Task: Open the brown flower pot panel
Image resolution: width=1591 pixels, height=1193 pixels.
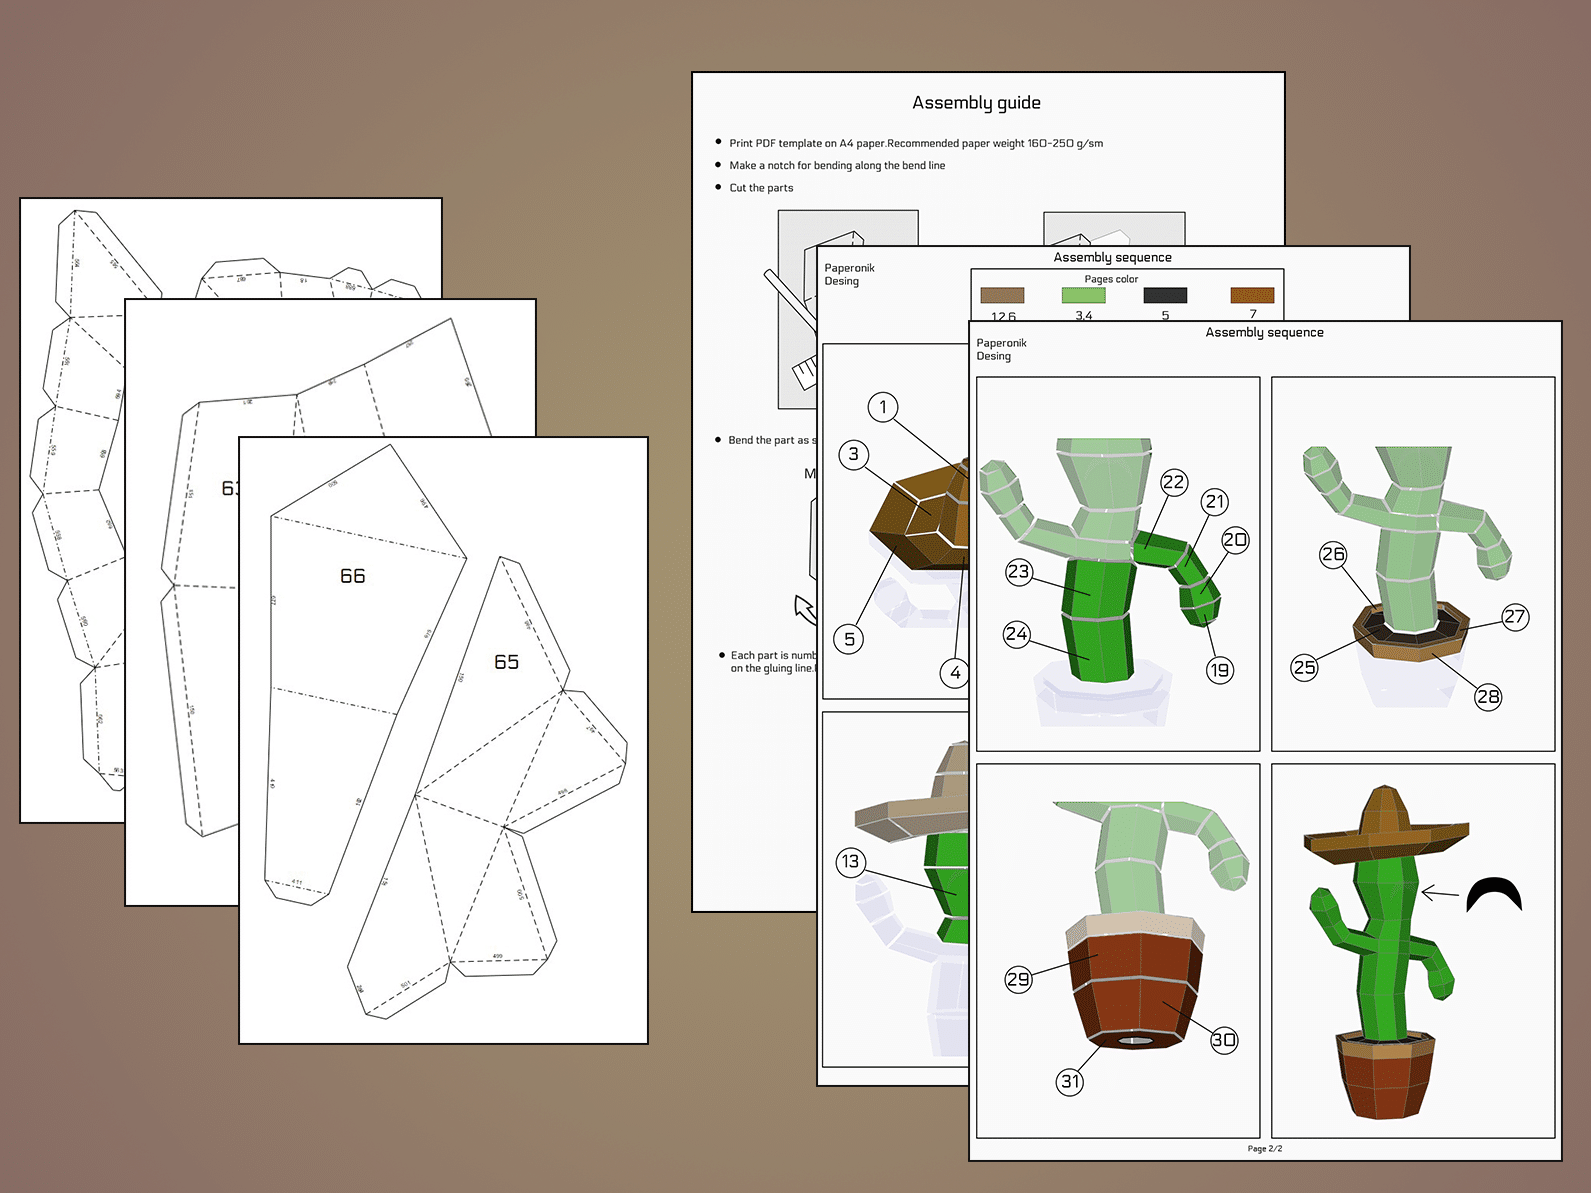Action: point(1117,951)
